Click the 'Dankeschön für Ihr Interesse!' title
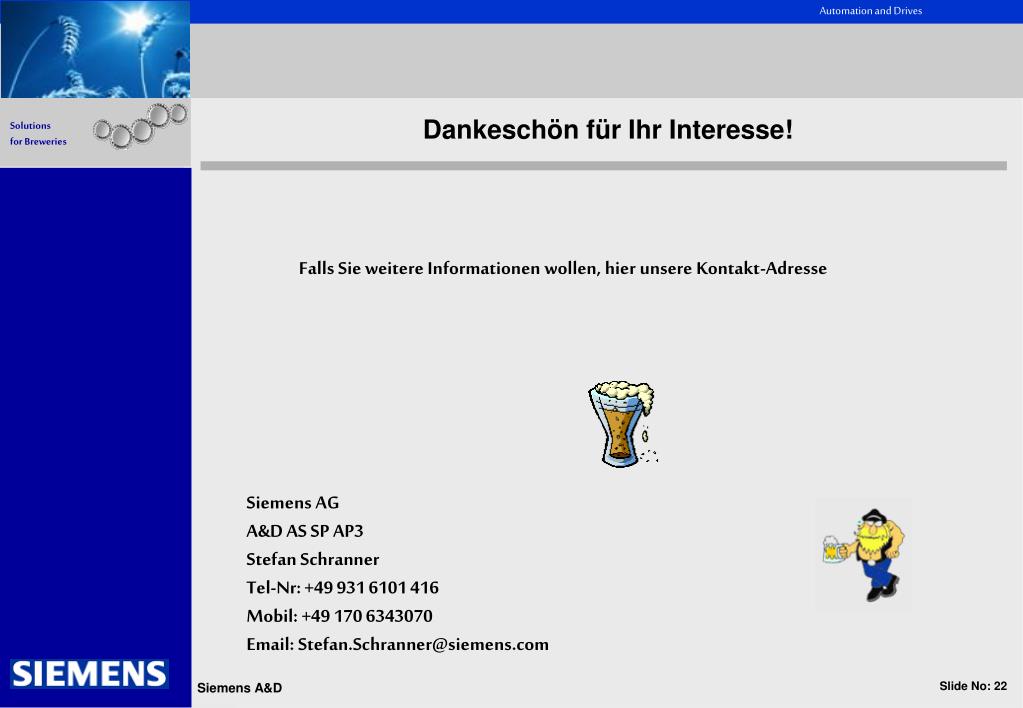Viewport: 1023px width, 708px height. (x=608, y=130)
